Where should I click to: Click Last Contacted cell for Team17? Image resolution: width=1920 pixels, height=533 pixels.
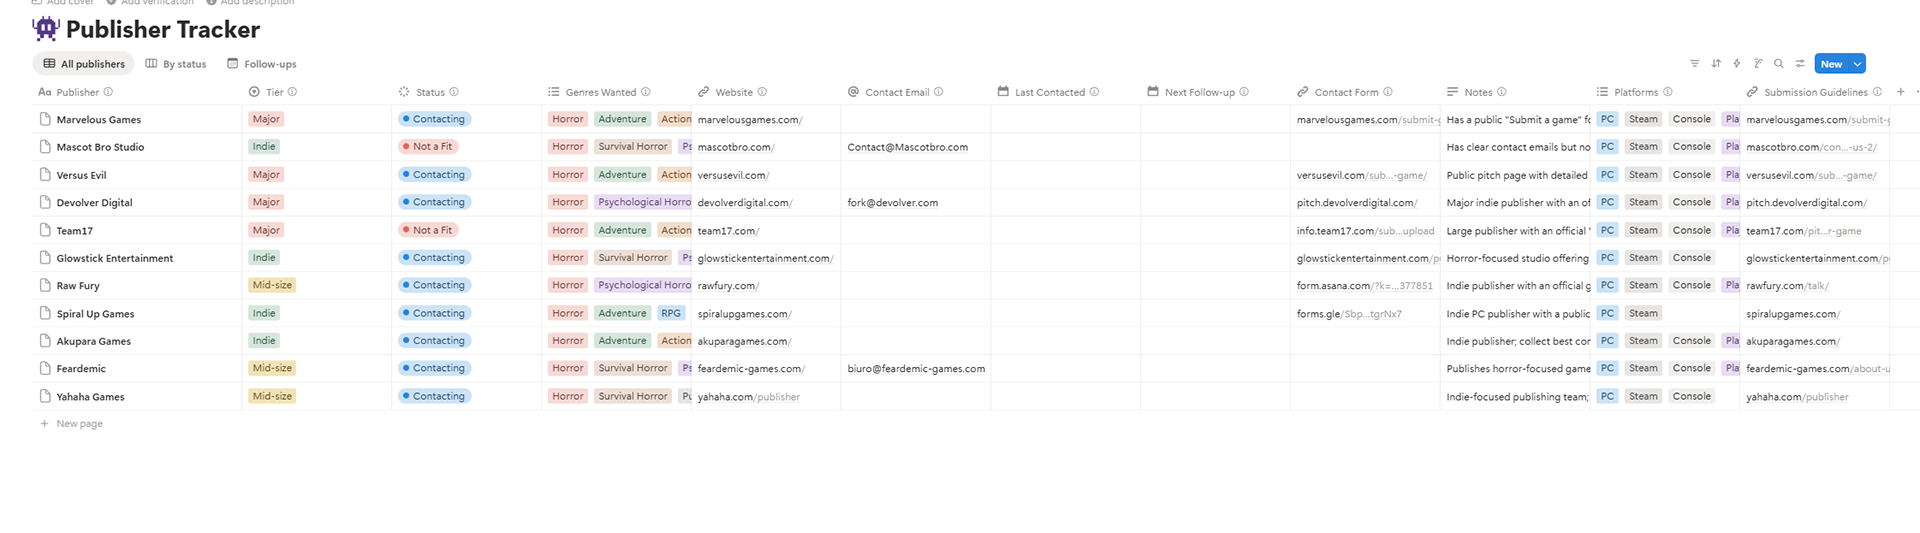click(1065, 230)
